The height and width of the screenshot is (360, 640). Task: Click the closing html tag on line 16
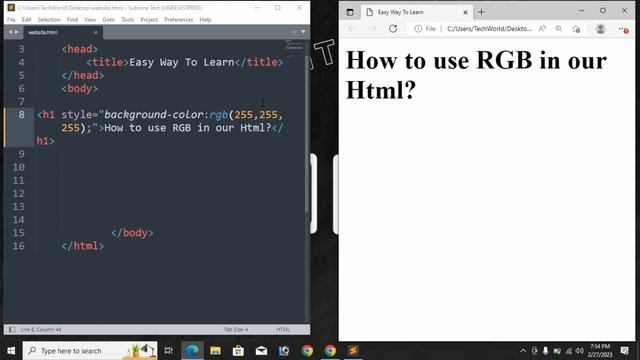point(83,246)
